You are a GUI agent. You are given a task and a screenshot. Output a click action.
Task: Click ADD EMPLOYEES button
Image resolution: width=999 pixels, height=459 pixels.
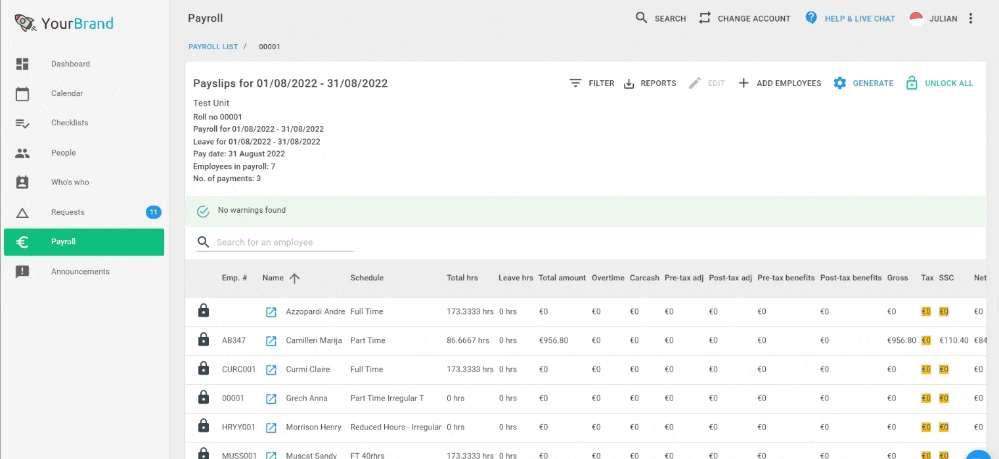tap(779, 84)
